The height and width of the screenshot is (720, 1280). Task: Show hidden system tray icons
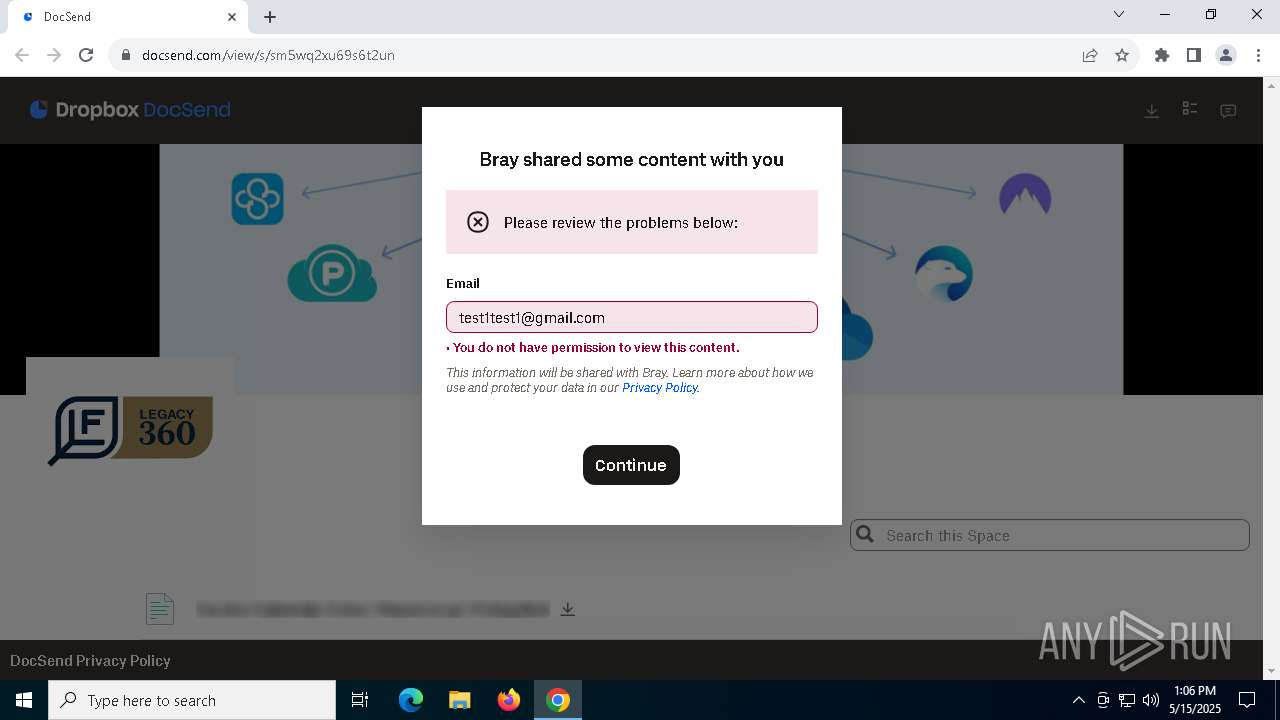1078,700
